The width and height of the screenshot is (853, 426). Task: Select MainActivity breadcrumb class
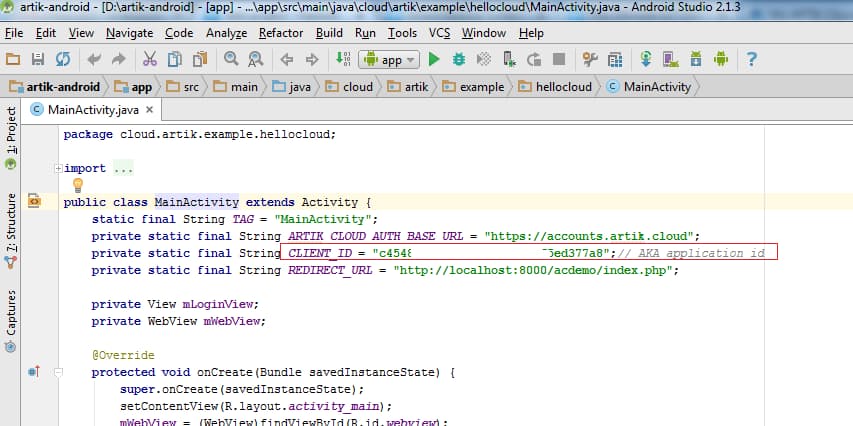(x=648, y=87)
